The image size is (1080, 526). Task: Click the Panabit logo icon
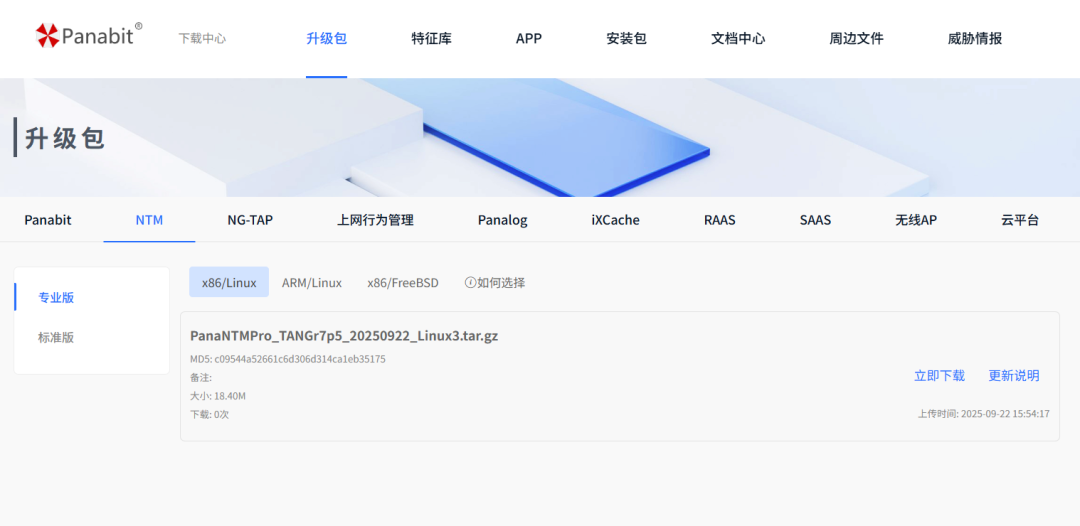47,37
